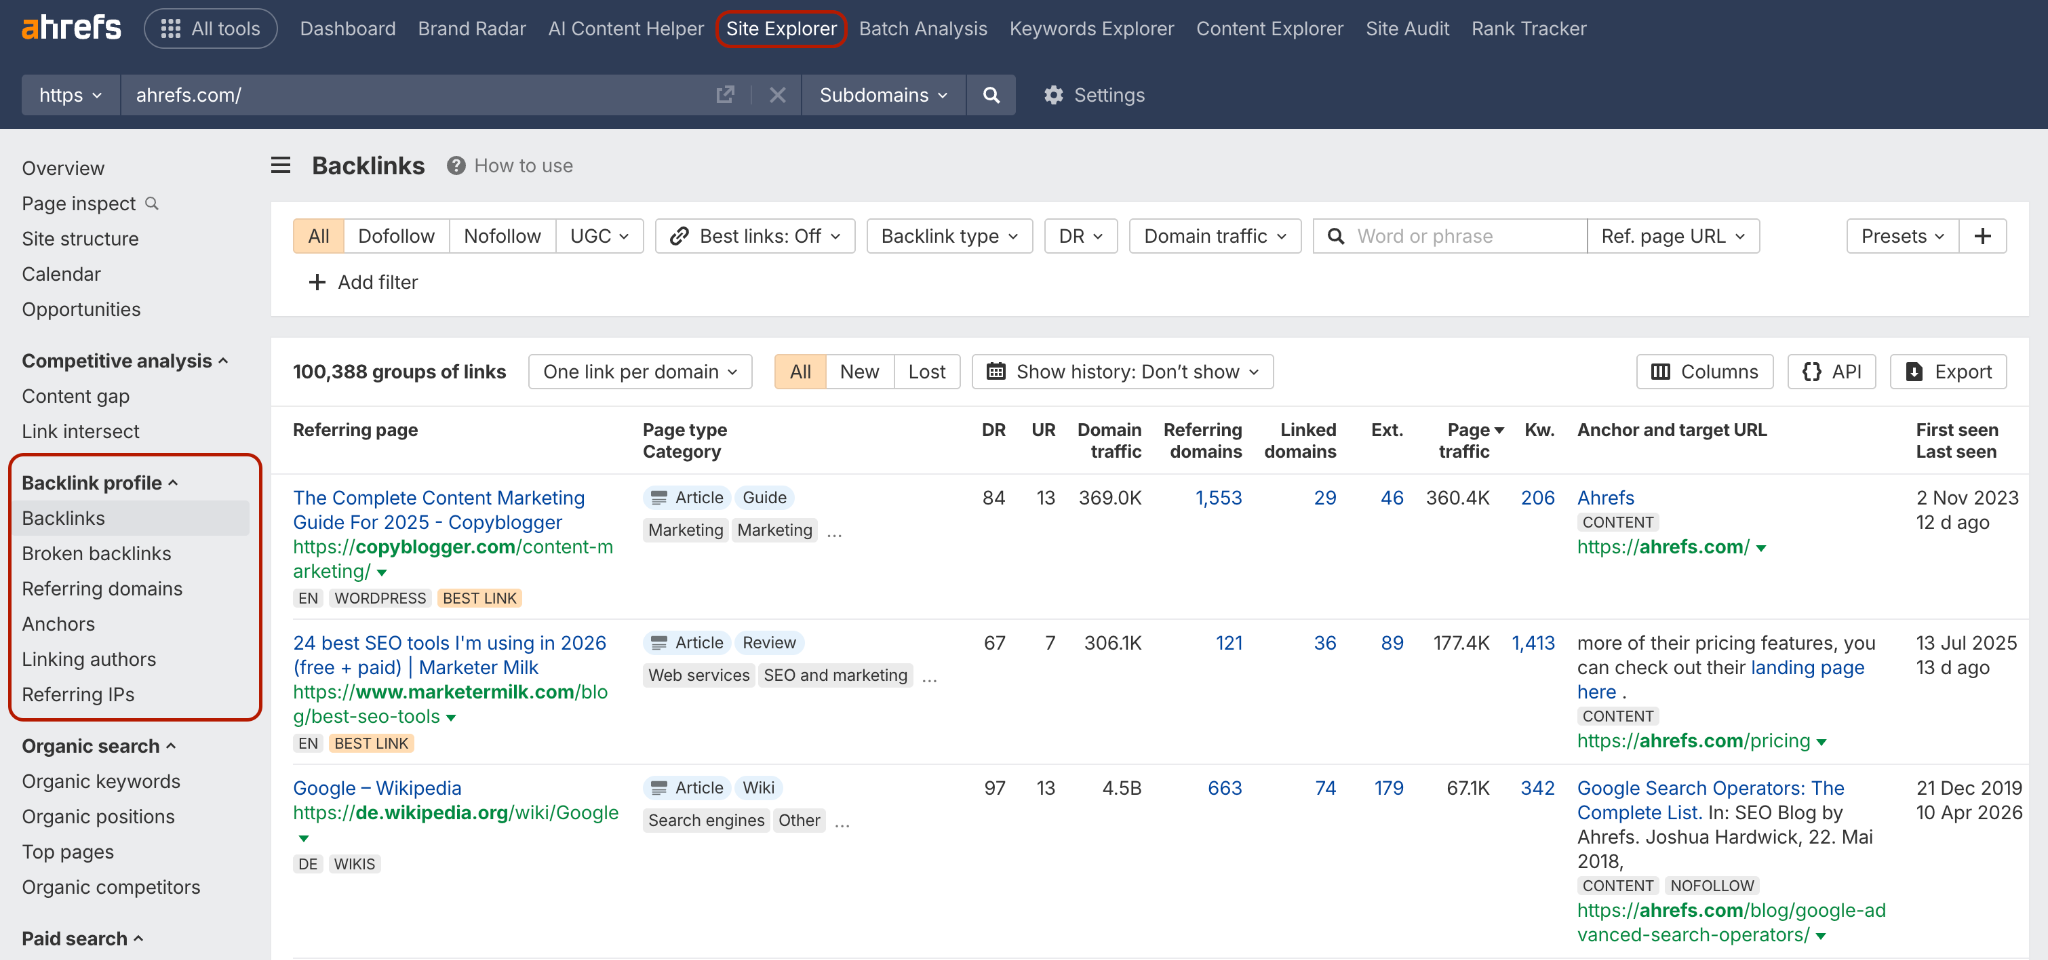Click the Export download button
The height and width of the screenshot is (960, 2048).
pyautogui.click(x=1949, y=372)
